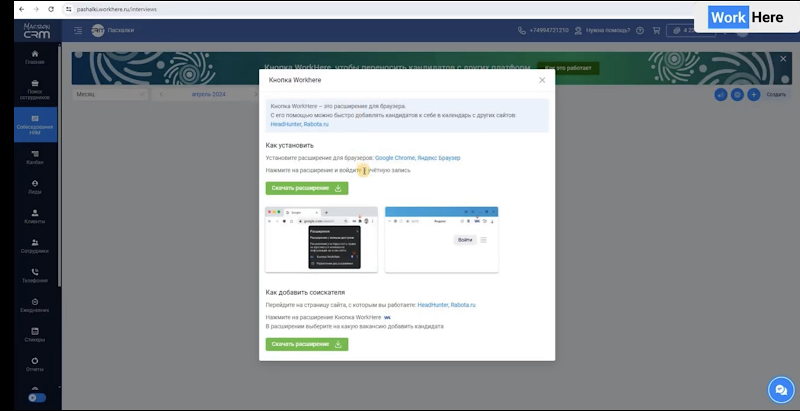
Task: Click the Кнопка Workhere dialog title
Action: (295, 80)
